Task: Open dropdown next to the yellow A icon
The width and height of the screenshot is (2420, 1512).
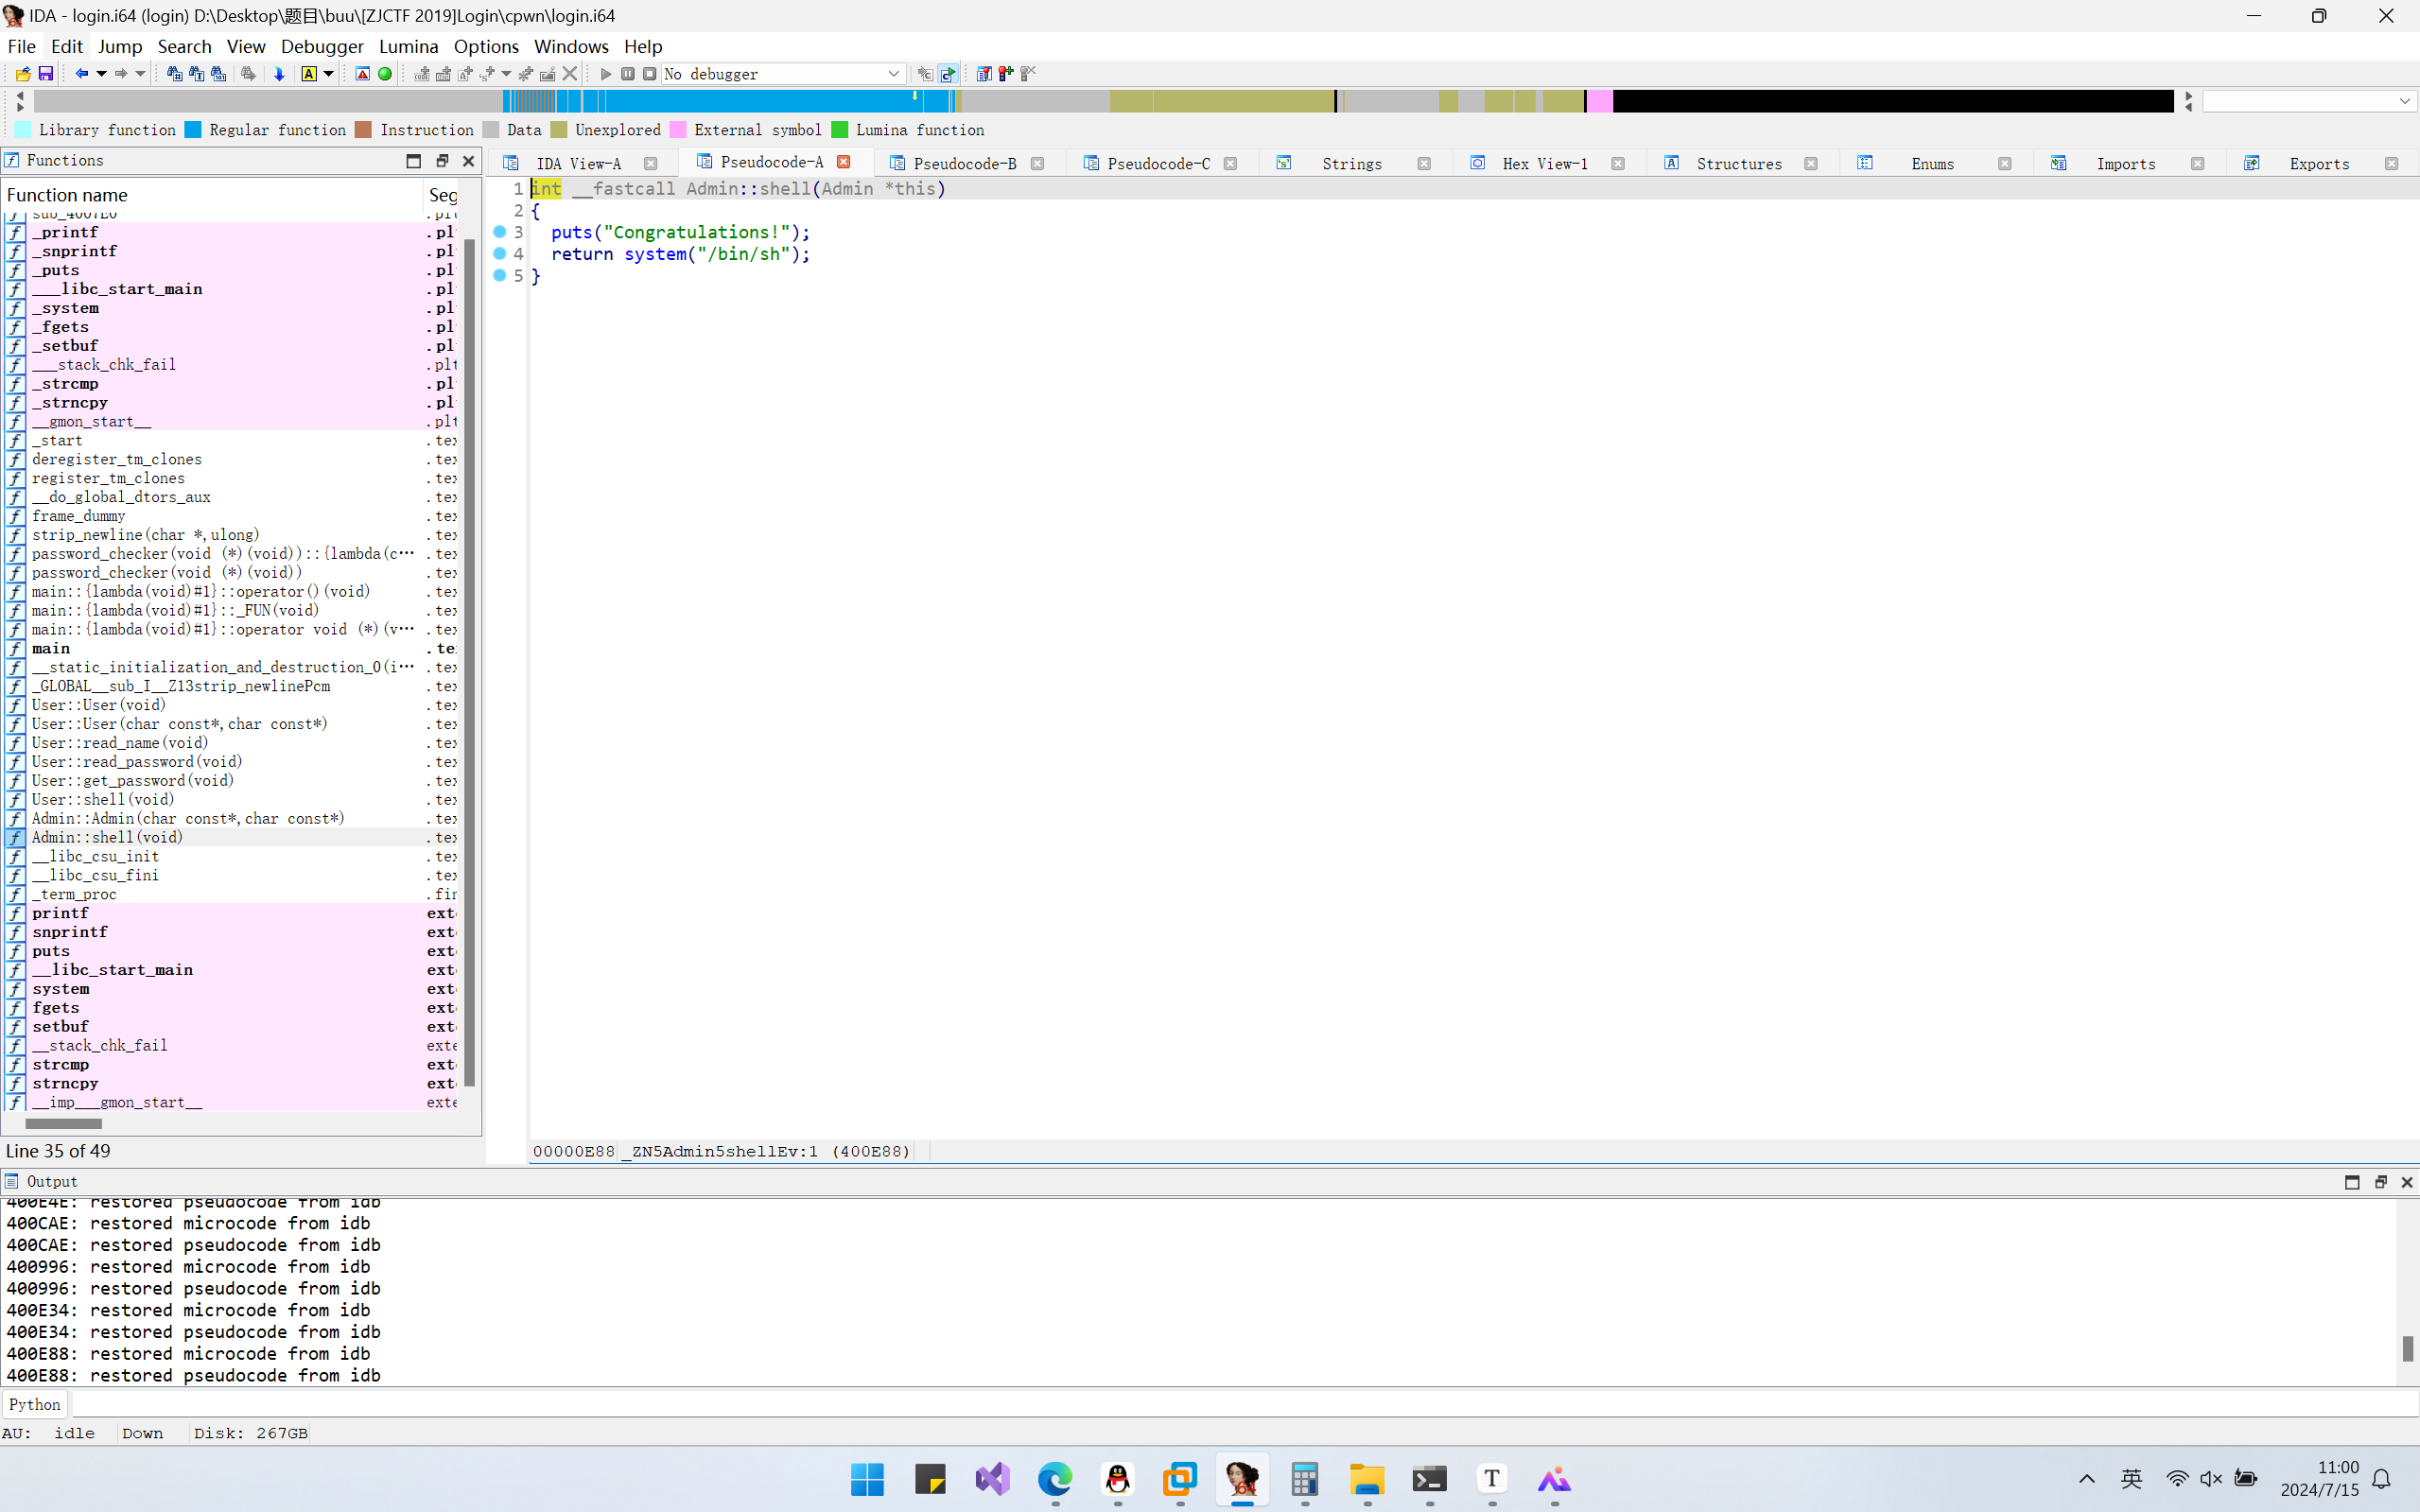Action: coord(328,74)
